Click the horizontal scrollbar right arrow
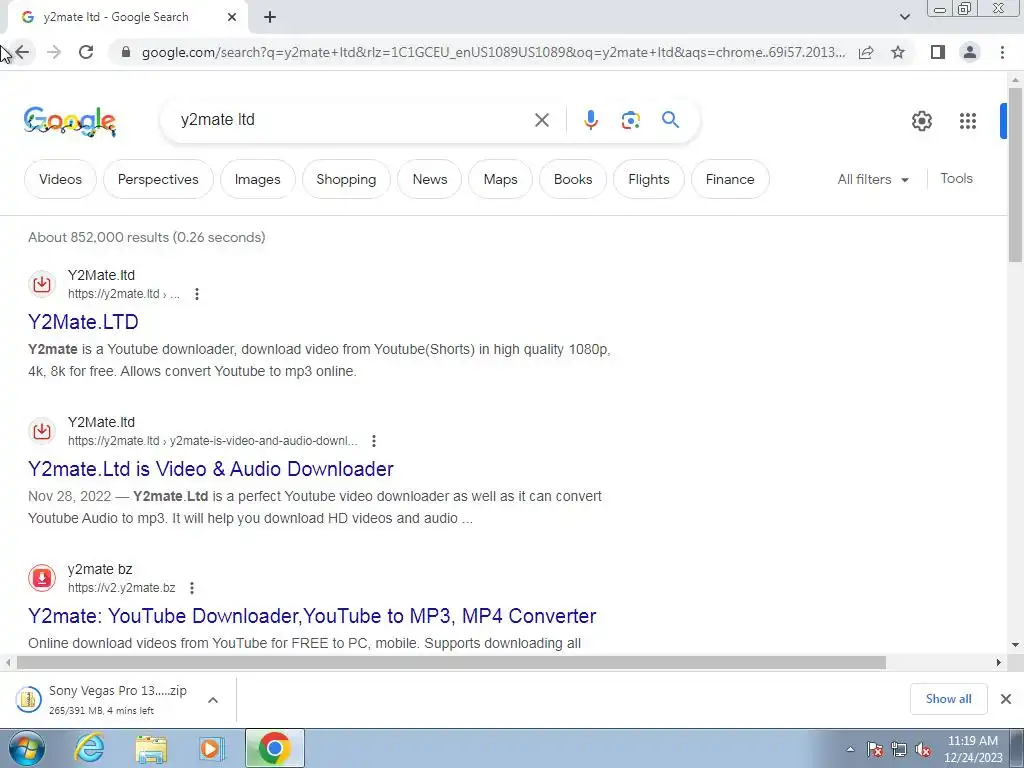 (999, 662)
